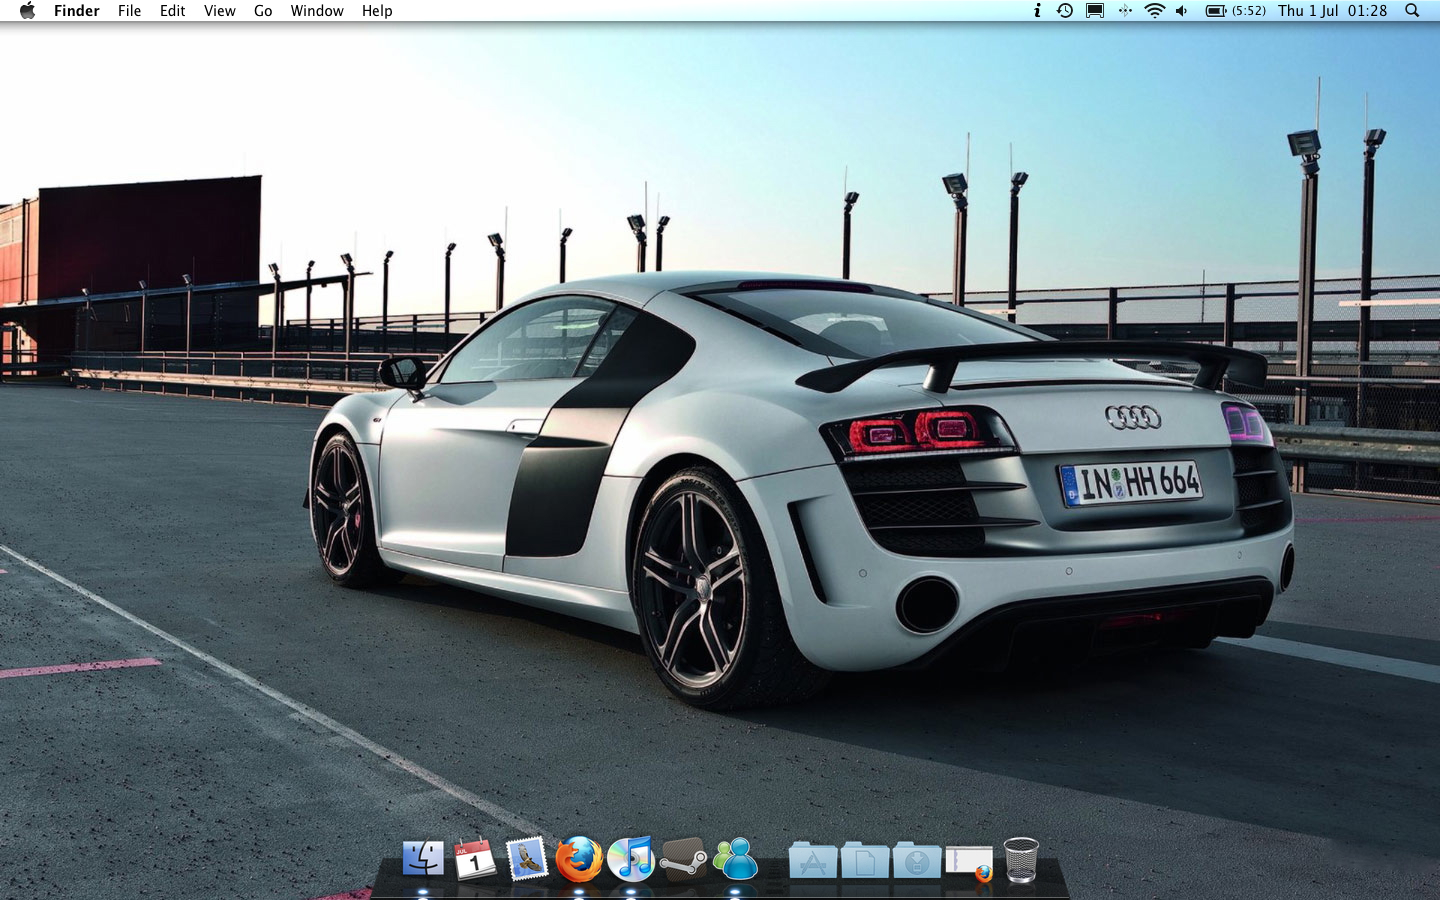Open the Trash in the Dock

[x=1021, y=860]
